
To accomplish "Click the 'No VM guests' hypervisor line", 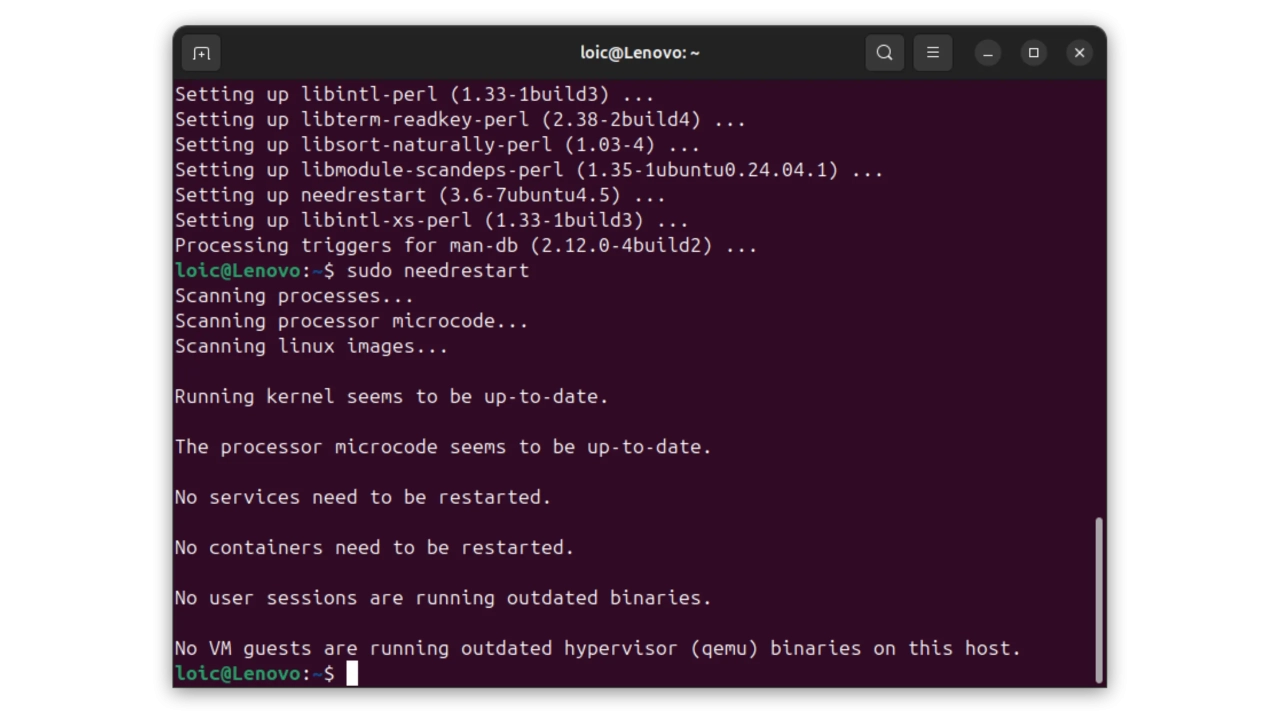I will click(598, 648).
